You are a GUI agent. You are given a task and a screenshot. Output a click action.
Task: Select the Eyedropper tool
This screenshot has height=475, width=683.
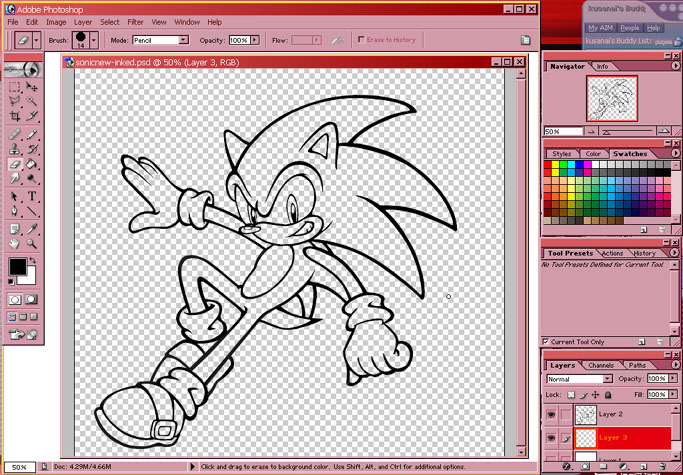click(x=31, y=229)
